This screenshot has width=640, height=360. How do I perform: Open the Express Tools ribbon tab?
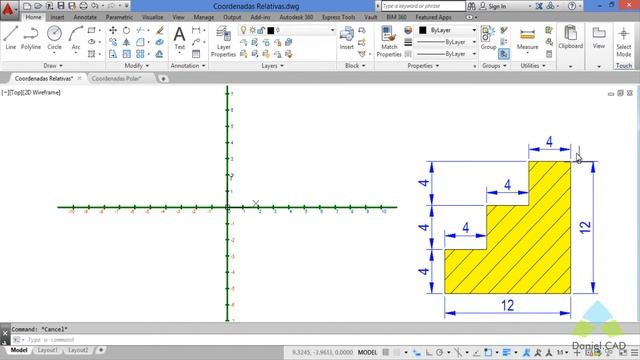click(338, 17)
